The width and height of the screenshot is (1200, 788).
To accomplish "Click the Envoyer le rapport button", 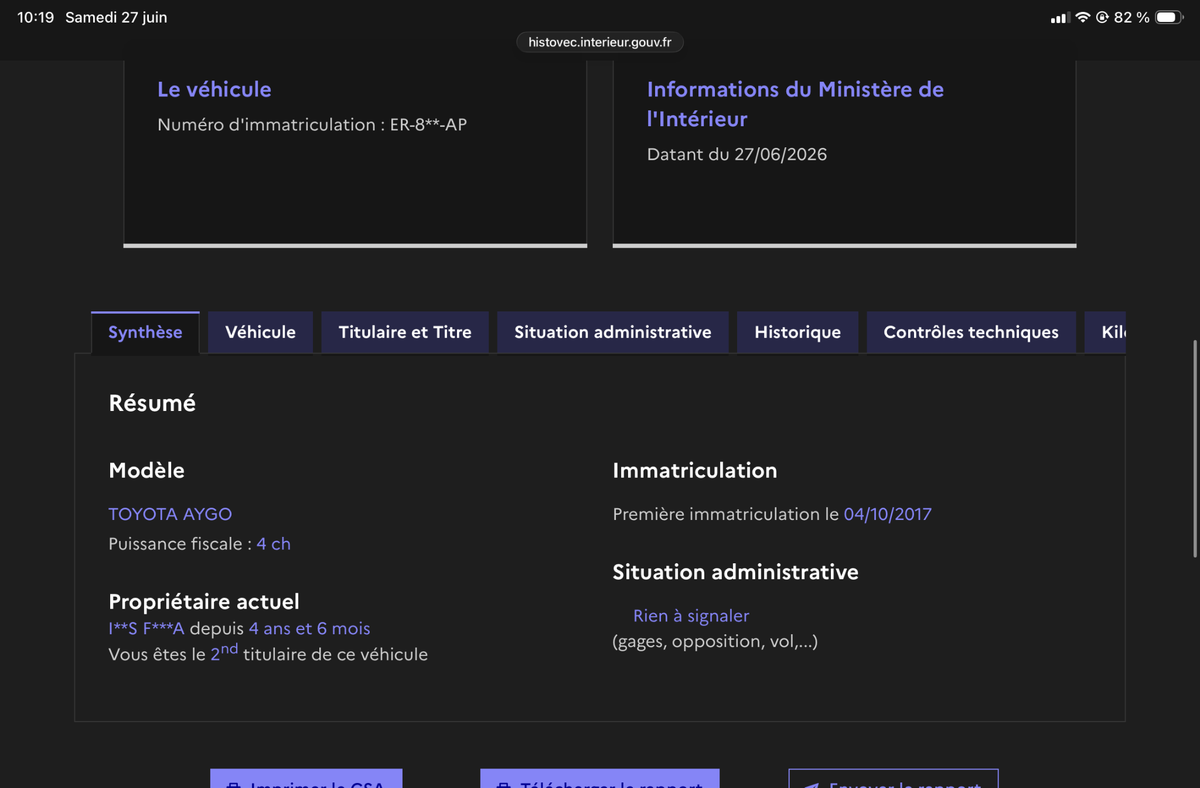I will point(893,778).
